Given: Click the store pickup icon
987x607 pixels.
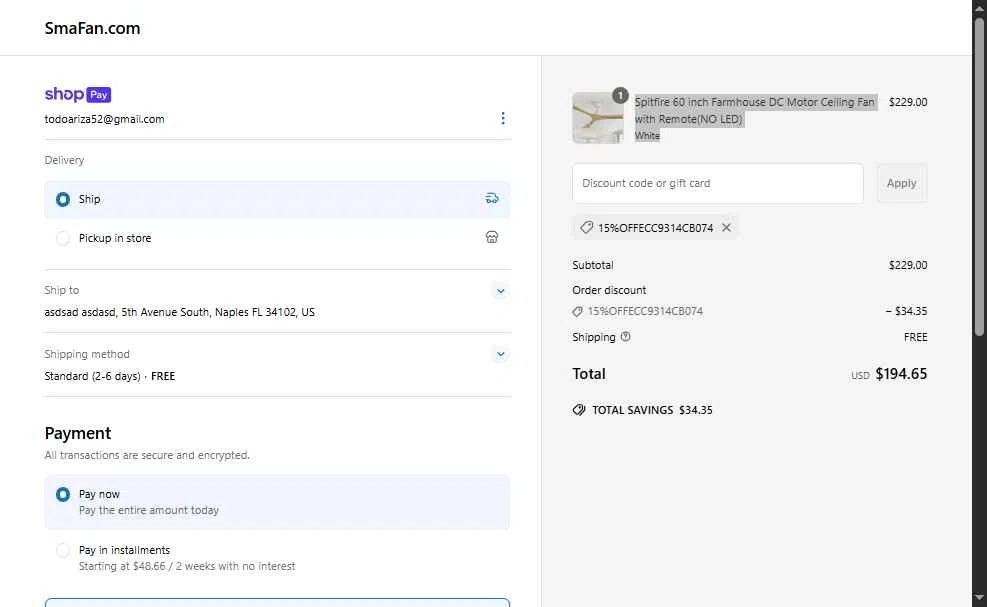Looking at the screenshot, I should pos(492,237).
